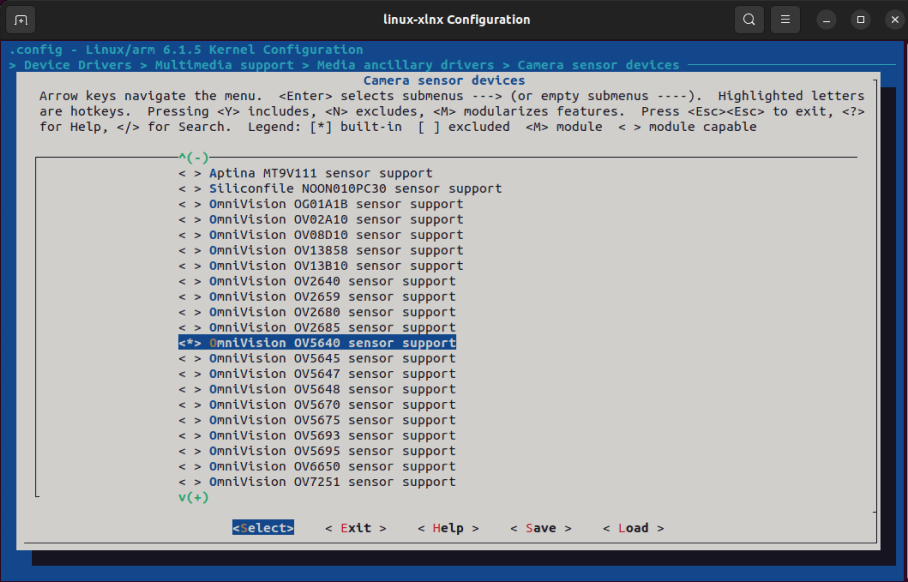
Task: Click Device Drivers in breadcrumb path
Action: click(78, 65)
